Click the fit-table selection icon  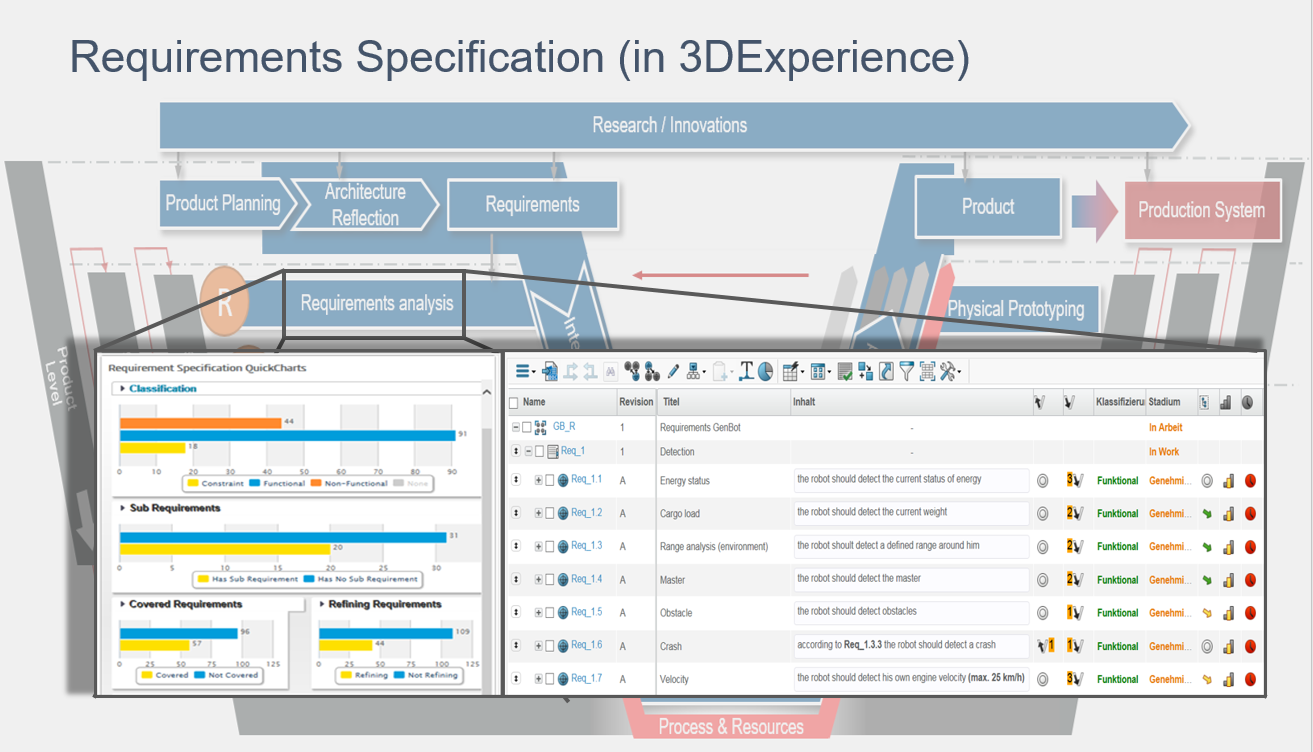pos(927,371)
